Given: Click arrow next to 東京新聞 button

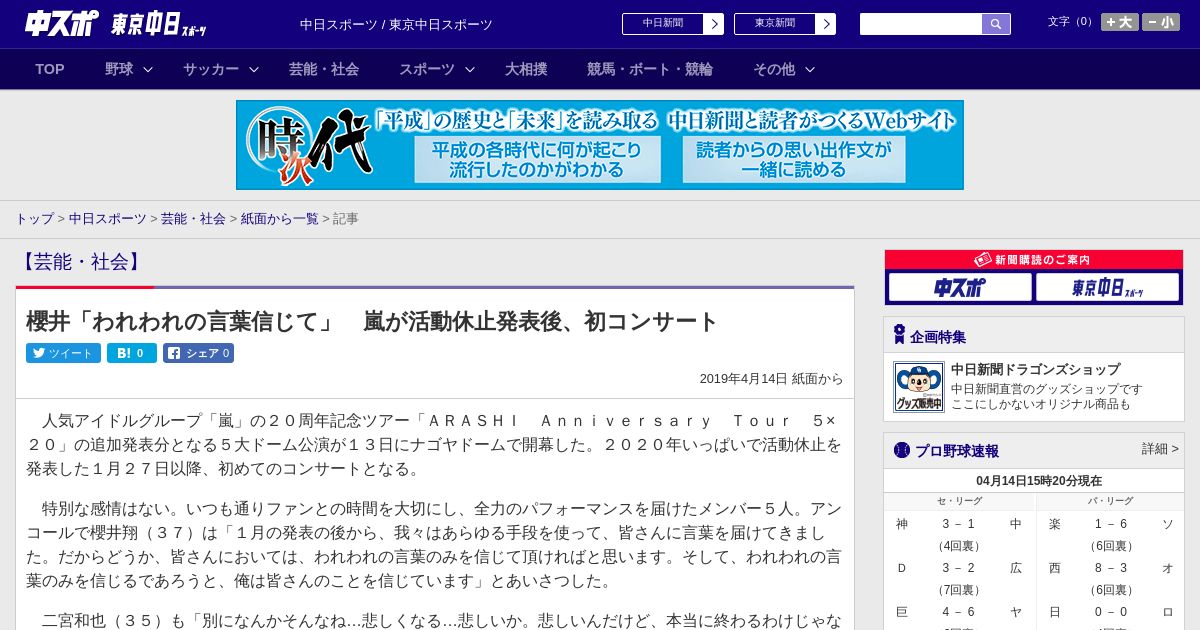Looking at the screenshot, I should tap(826, 24).
